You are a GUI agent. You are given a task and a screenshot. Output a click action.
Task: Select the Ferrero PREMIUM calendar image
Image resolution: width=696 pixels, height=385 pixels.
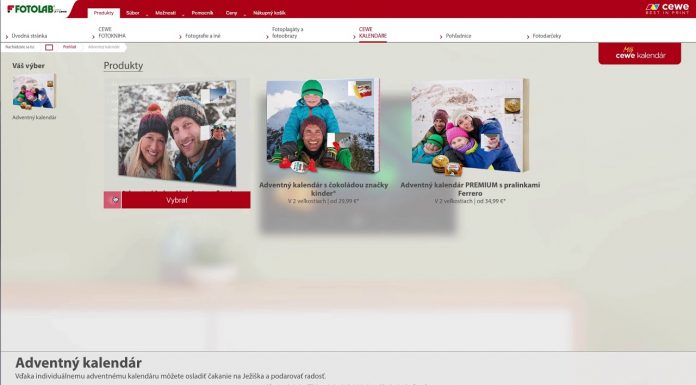click(470, 126)
